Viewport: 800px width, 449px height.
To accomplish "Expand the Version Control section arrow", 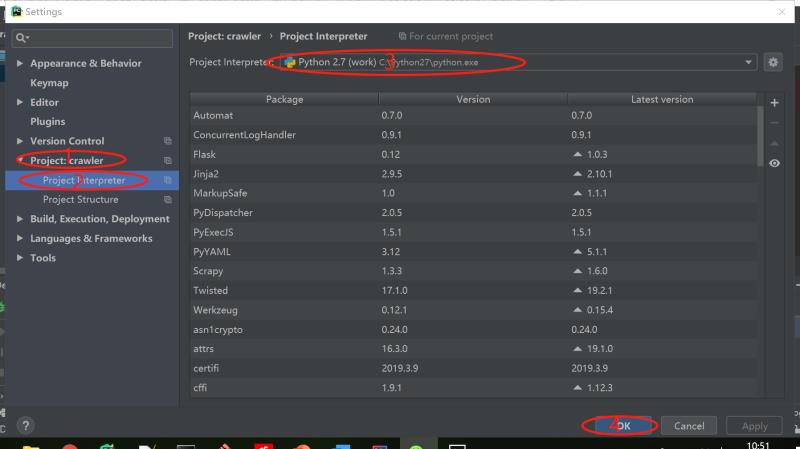I will pos(19,141).
